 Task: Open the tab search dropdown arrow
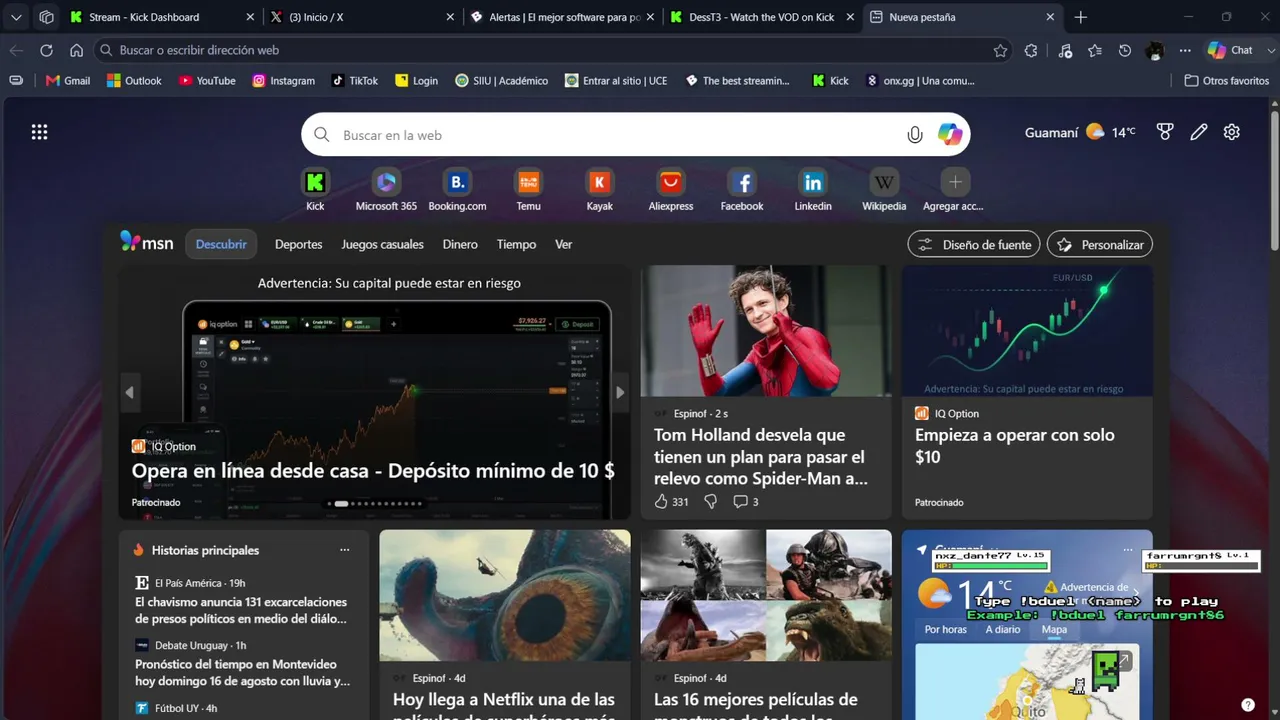pos(16,17)
